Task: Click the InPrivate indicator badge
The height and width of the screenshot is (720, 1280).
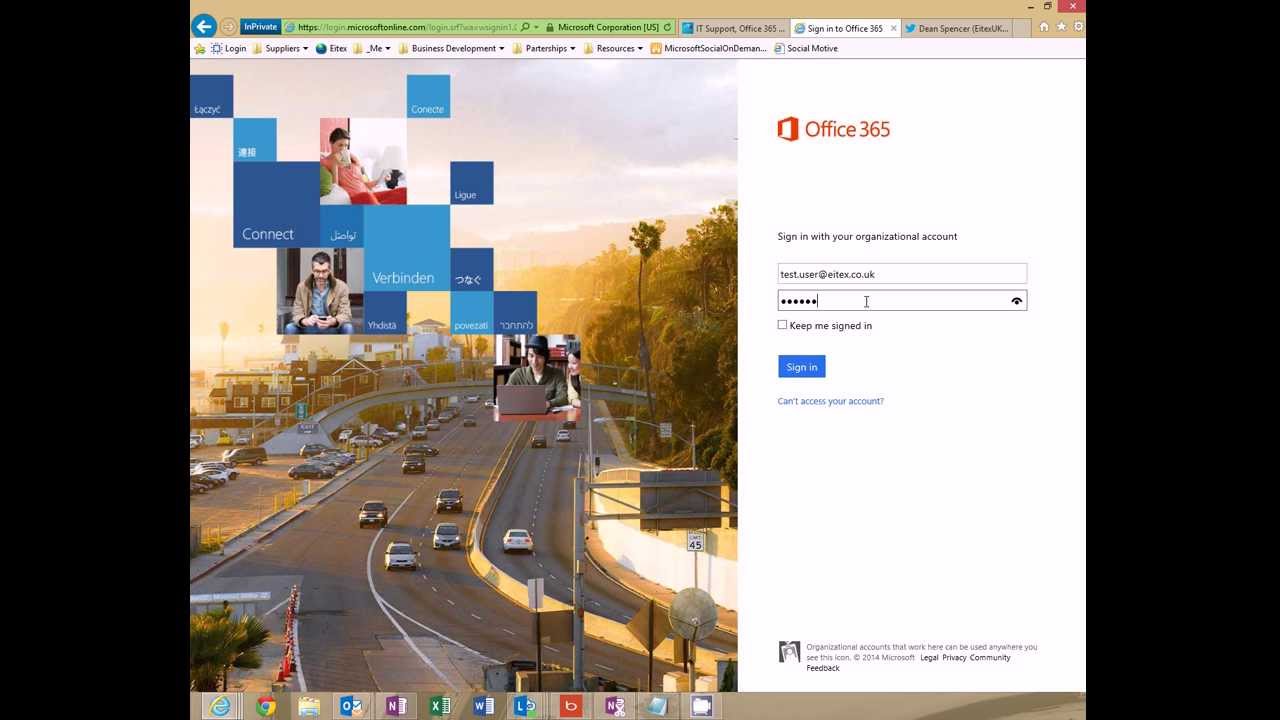Action: (x=260, y=27)
